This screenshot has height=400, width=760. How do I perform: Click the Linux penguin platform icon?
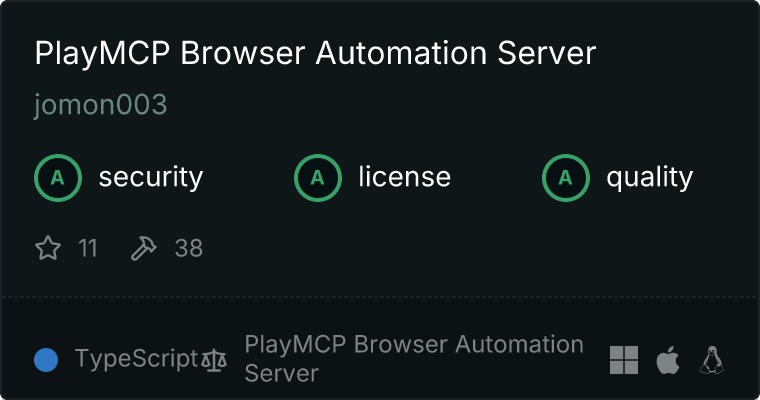tap(712, 360)
